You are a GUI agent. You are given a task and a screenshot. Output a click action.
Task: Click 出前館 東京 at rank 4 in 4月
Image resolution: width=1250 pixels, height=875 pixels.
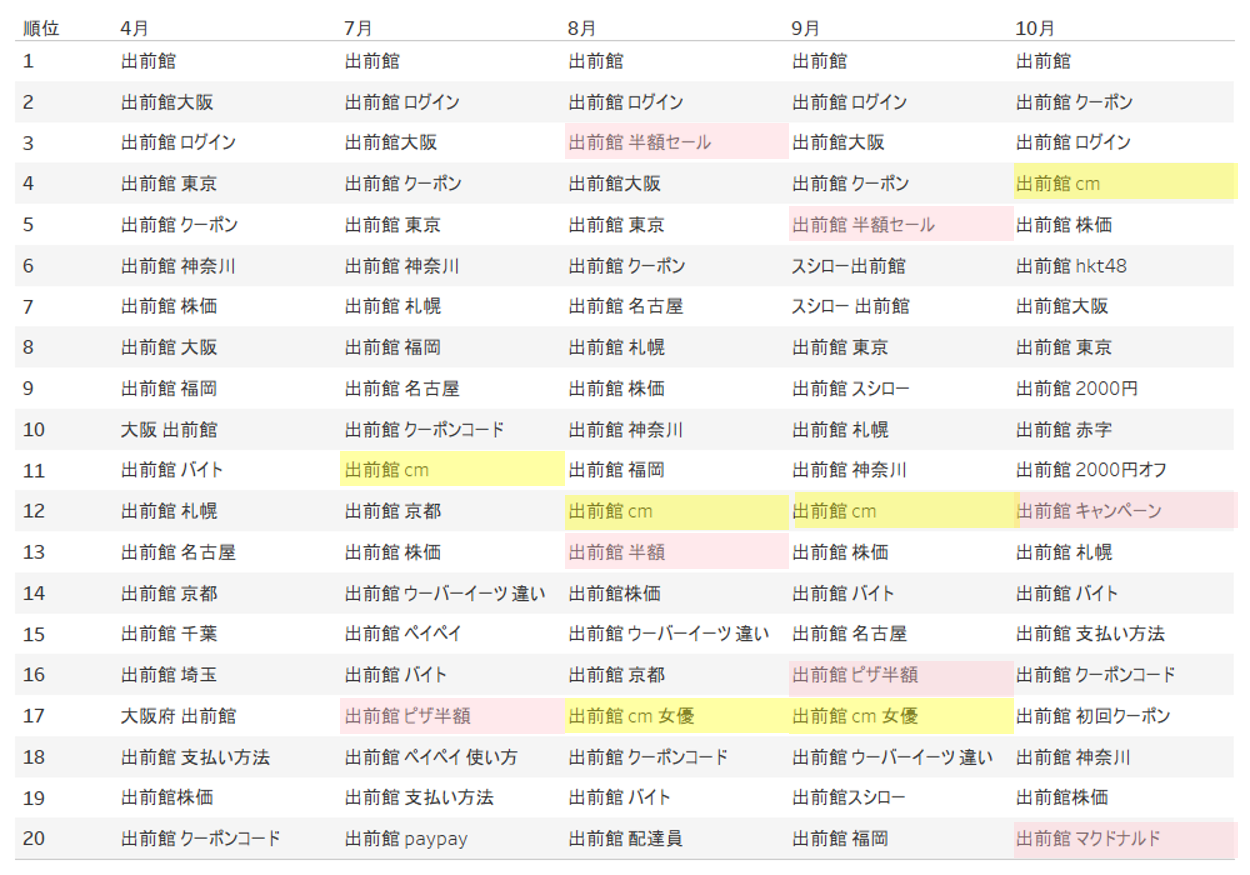click(169, 184)
